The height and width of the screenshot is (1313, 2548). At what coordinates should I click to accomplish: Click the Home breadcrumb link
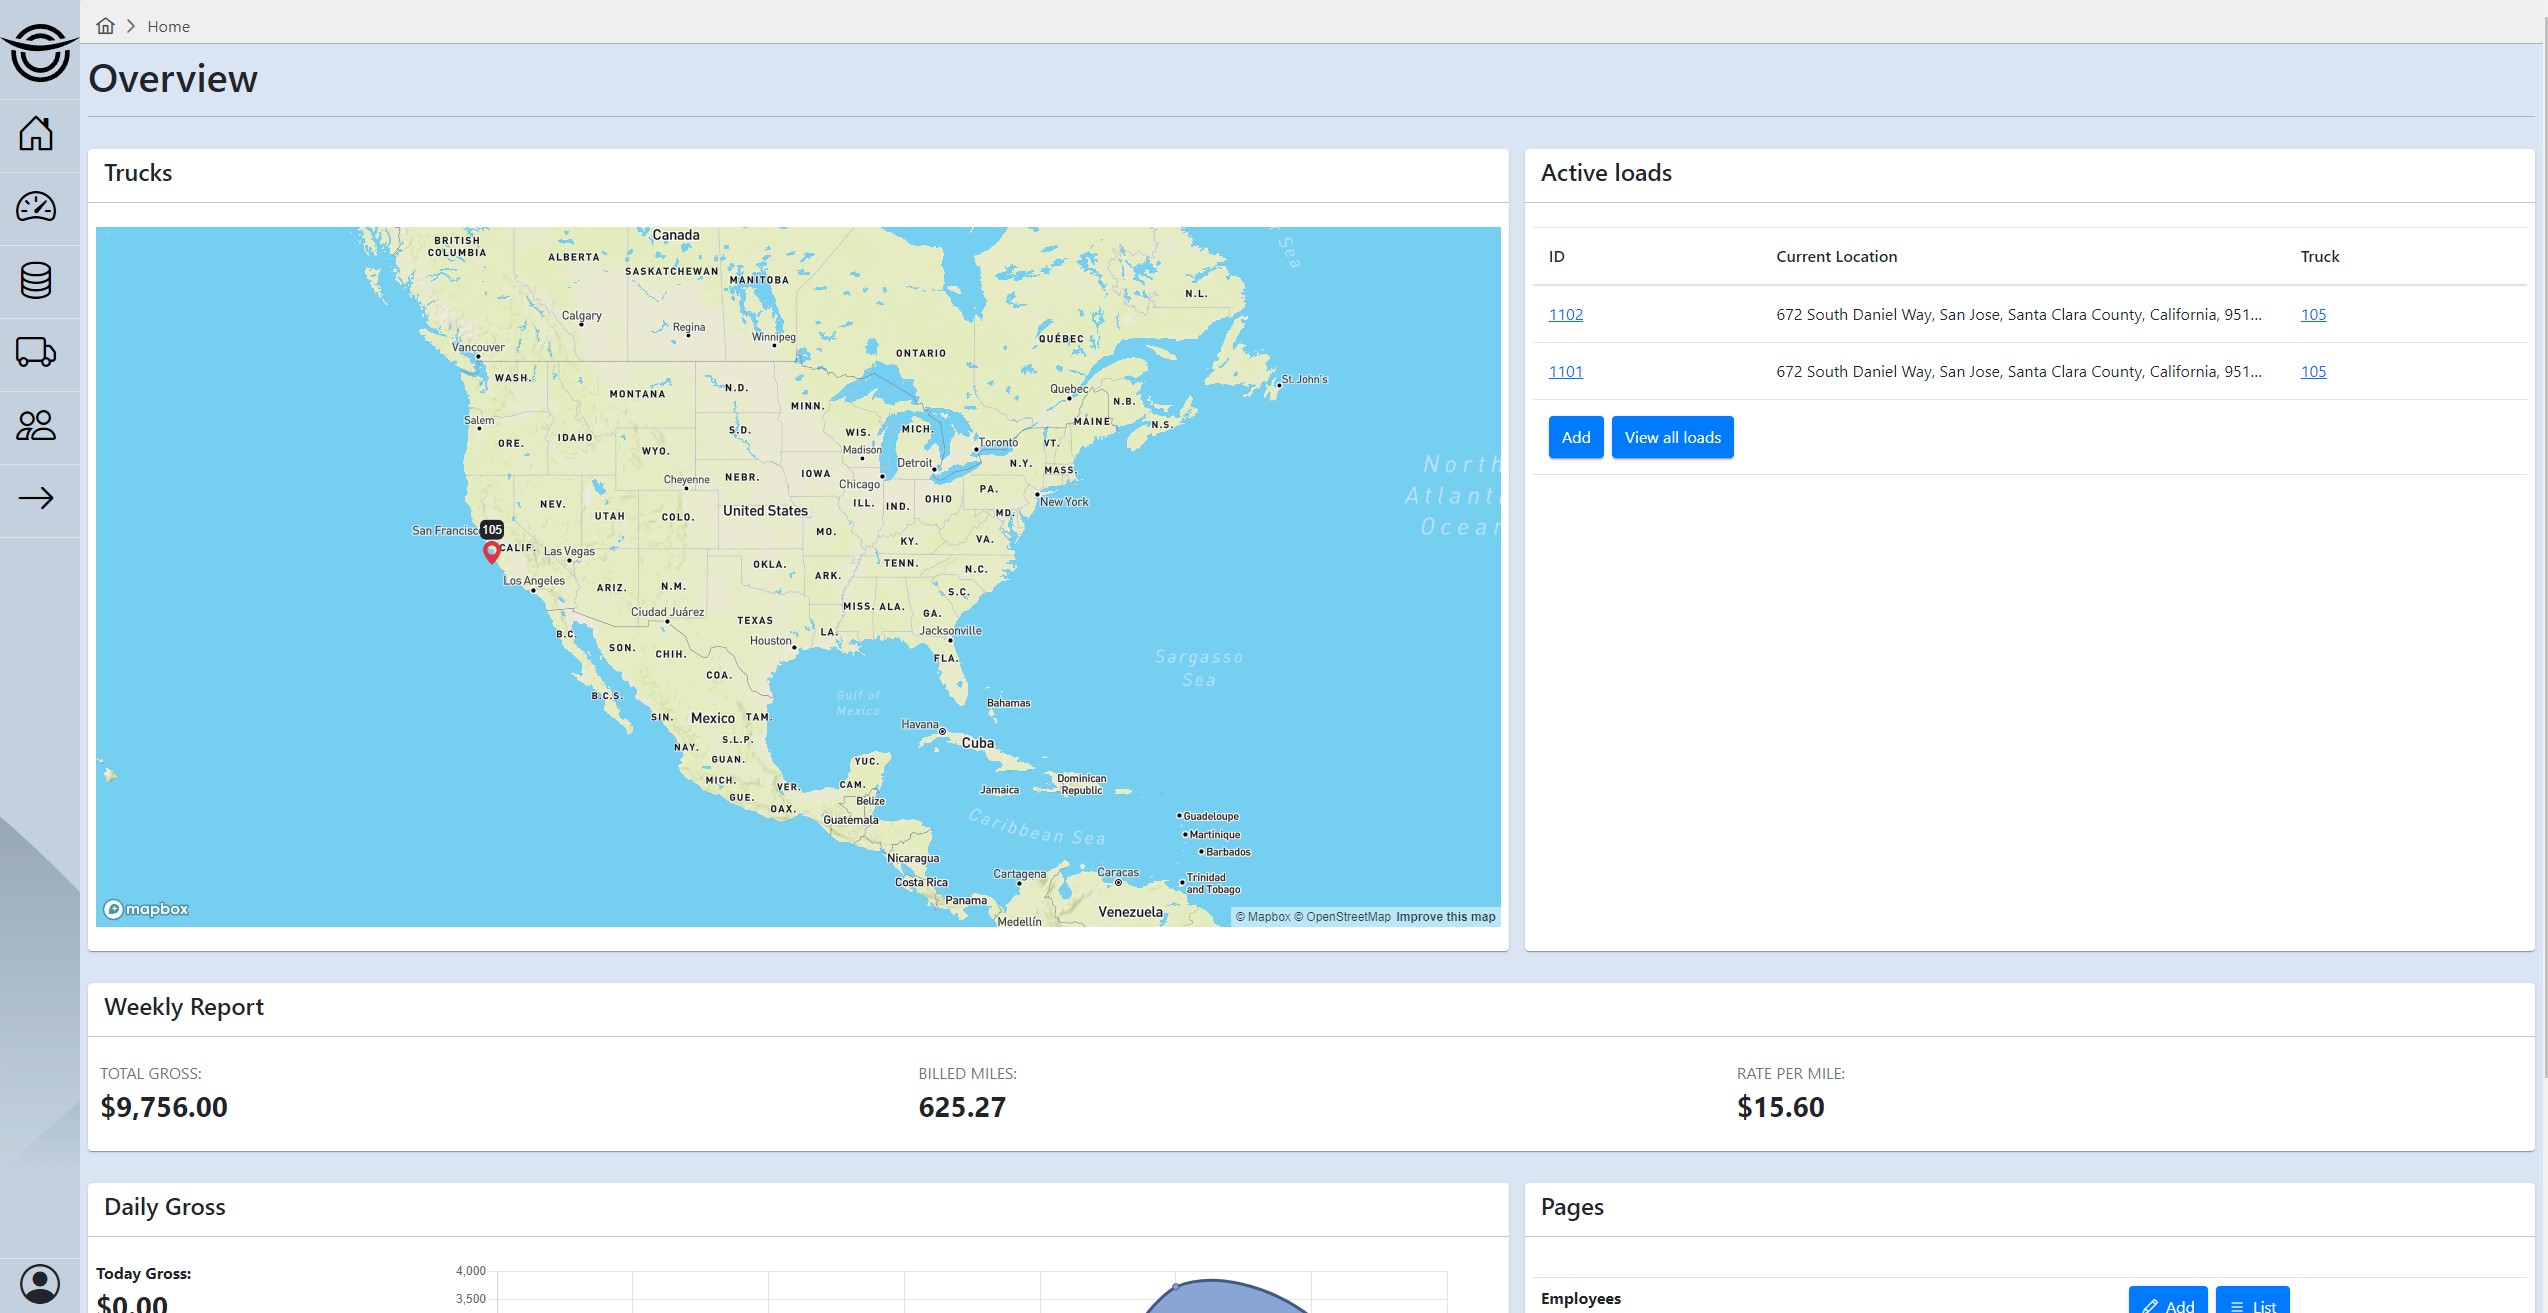tap(168, 27)
